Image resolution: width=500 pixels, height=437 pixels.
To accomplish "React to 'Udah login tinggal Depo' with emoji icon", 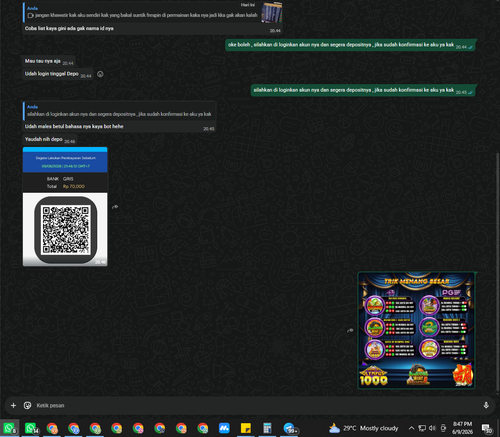I will click(x=100, y=74).
